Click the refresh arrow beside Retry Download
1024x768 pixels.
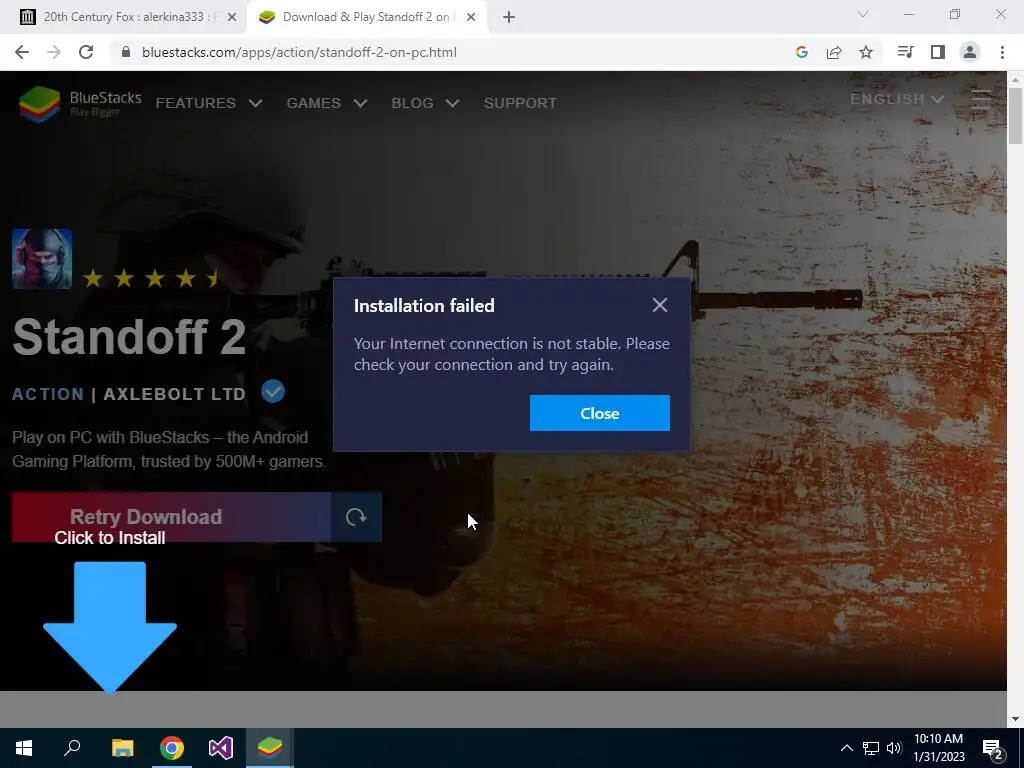point(356,517)
